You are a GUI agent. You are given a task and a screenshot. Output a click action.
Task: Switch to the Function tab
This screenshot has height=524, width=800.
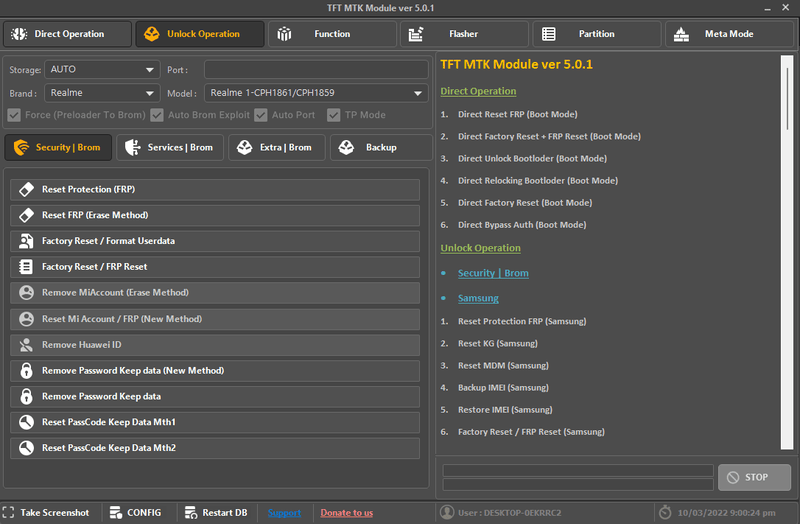pyautogui.click(x=333, y=34)
